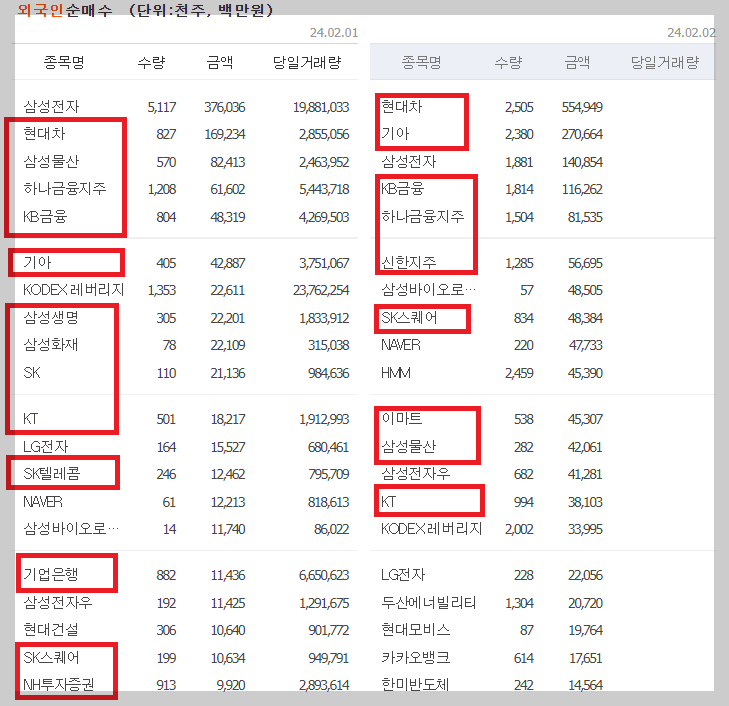
Task: Click 기아 with amount 270,664
Action: coord(395,134)
